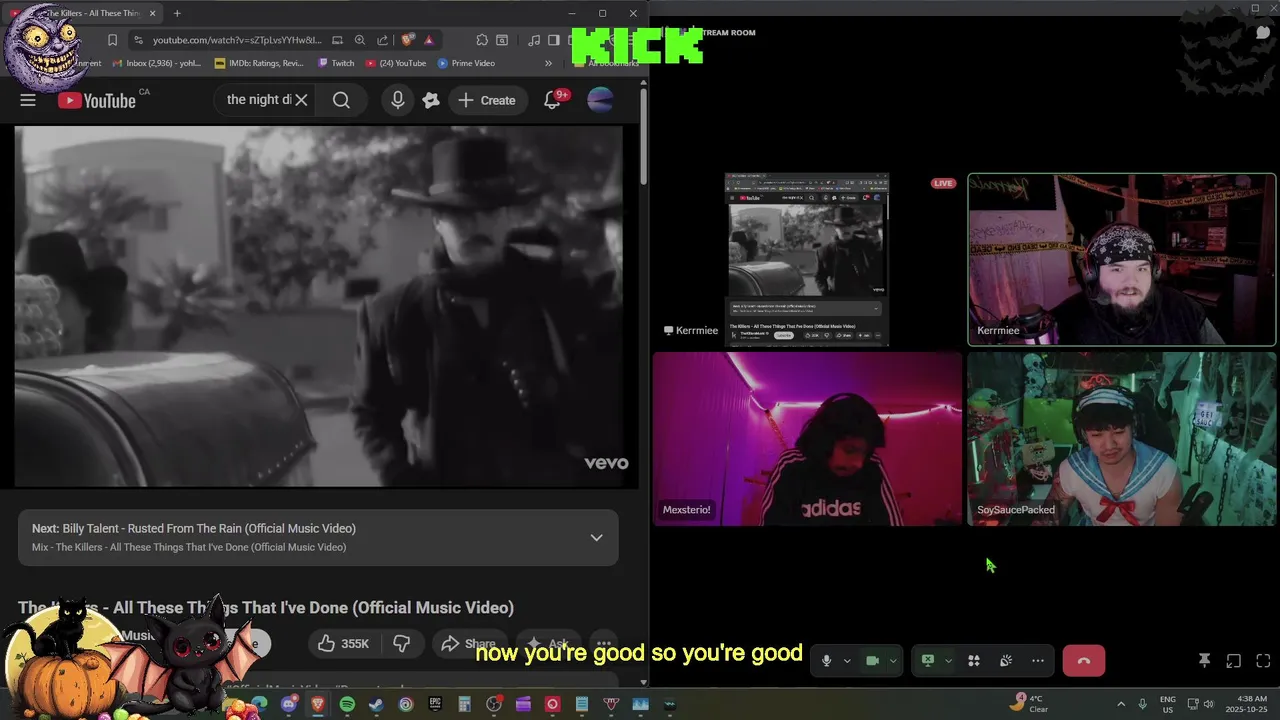Click the YouTube video player
Viewport: 1280px width, 720px height.
(320, 306)
